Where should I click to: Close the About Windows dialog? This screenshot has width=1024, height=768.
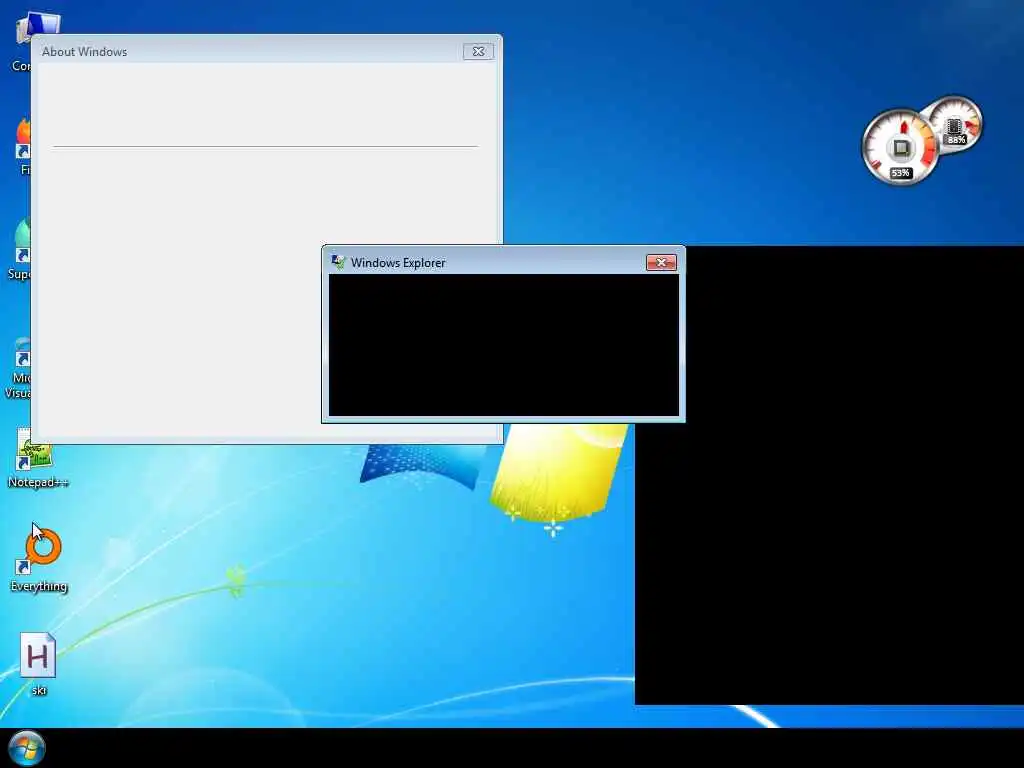(x=478, y=52)
